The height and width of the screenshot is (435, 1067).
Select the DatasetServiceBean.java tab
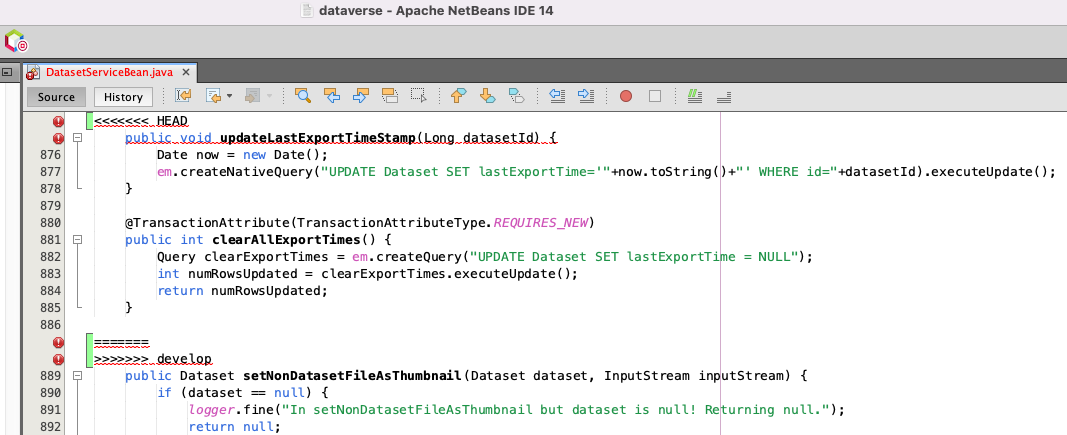pos(109,72)
